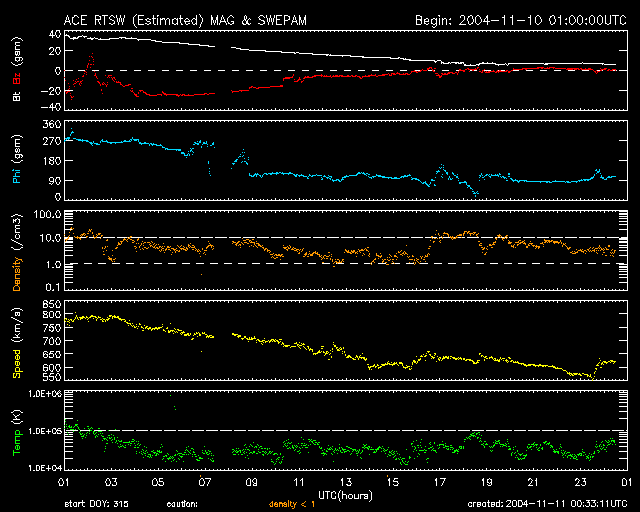Click the 'Begin: 2004-11-10 01:00:00UTC' text

(521, 20)
